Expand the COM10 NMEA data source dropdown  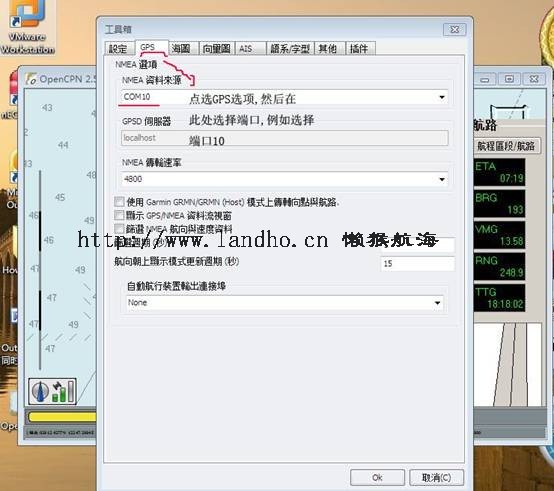point(442,97)
